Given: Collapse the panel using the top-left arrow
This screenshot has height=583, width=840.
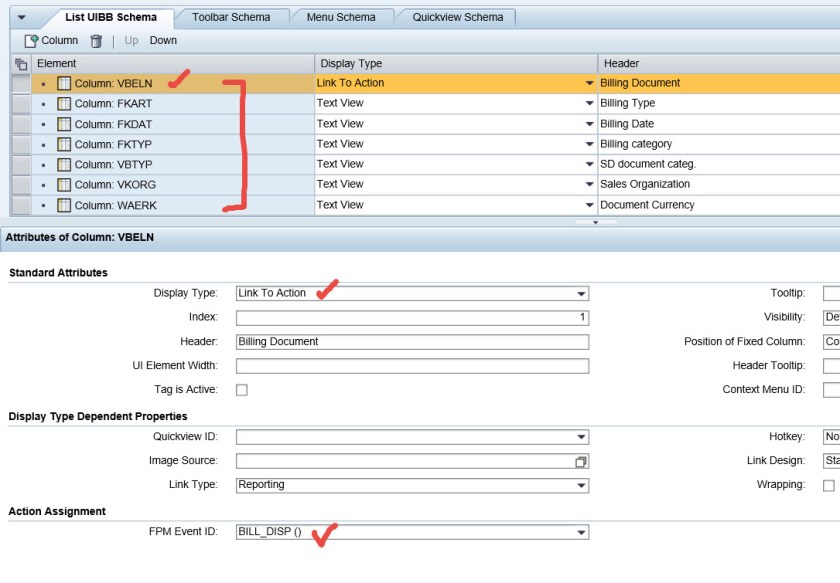Looking at the screenshot, I should 22,17.
